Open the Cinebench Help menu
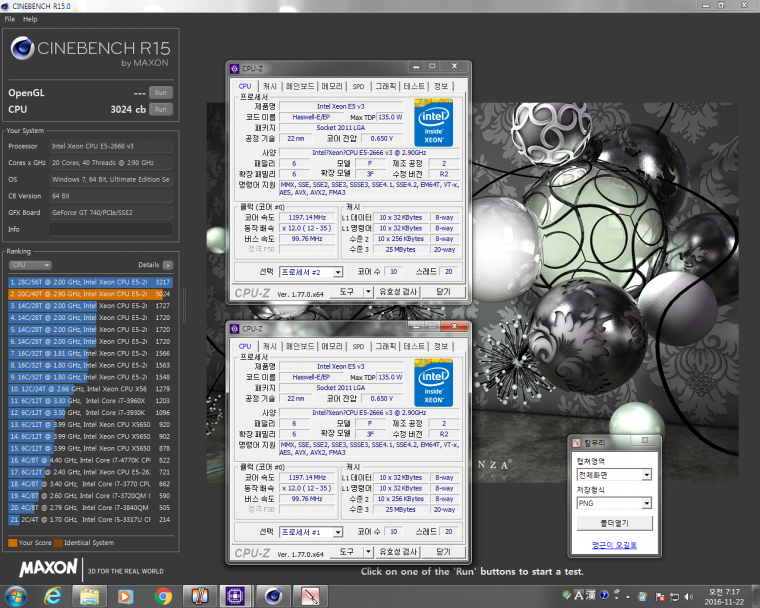 click(30, 19)
